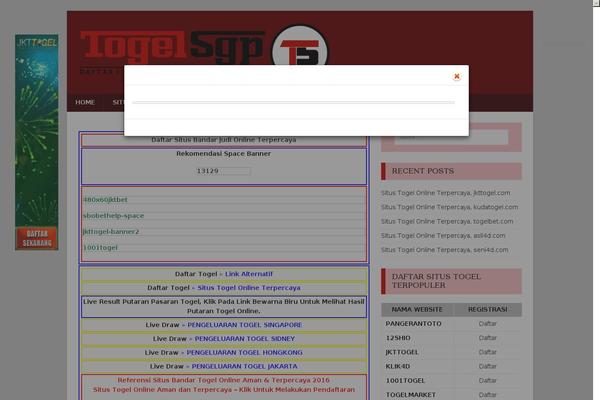This screenshot has height=400, width=600.
Task: Click Daftar for 125HIO
Action: click(x=488, y=338)
